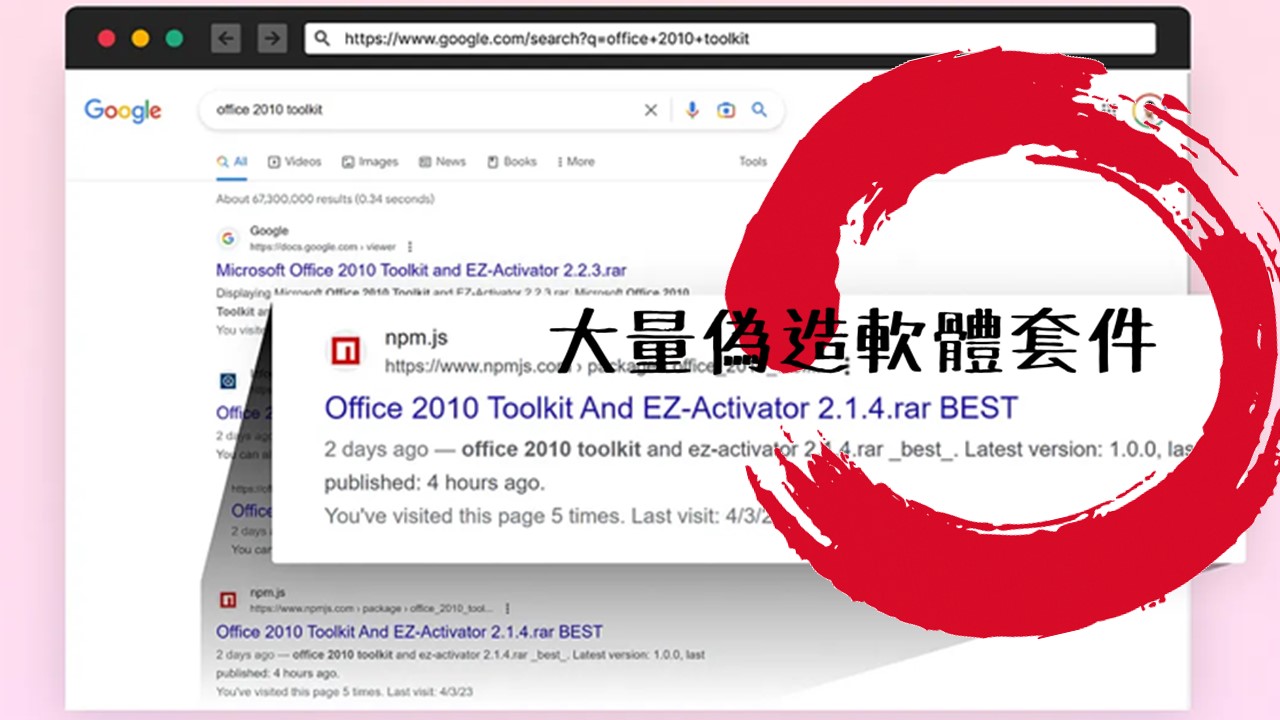Click the Google favicon of first result

[x=228, y=238]
